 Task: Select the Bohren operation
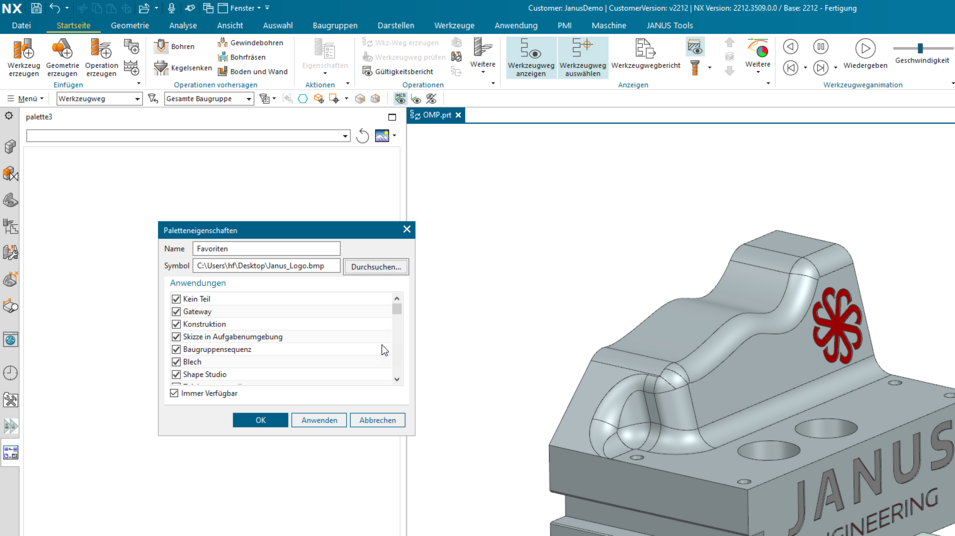click(x=174, y=46)
